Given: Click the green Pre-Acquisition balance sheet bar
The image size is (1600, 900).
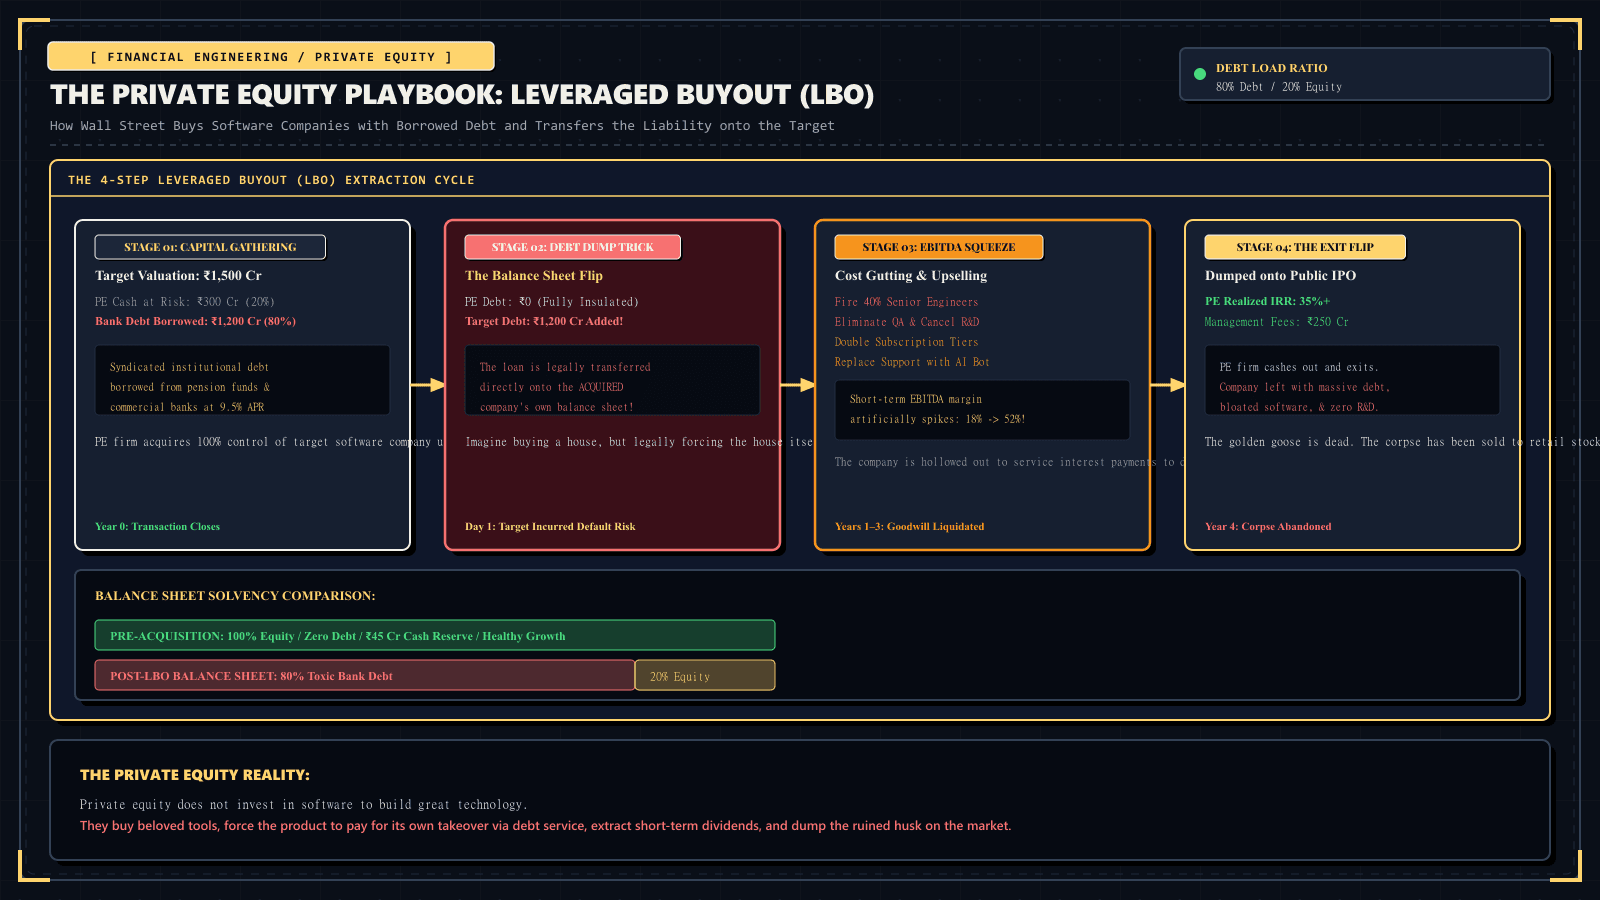Looking at the screenshot, I should coord(435,635).
